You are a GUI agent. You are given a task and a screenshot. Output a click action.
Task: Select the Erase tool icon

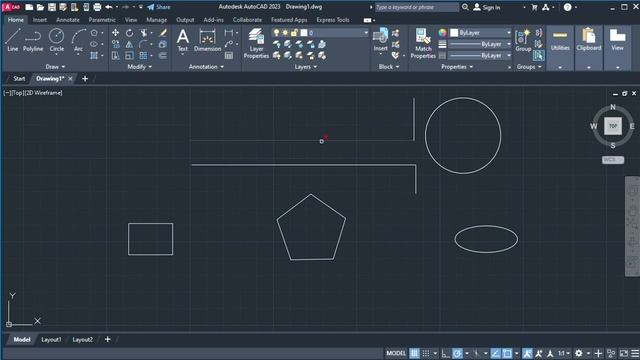coord(163,33)
